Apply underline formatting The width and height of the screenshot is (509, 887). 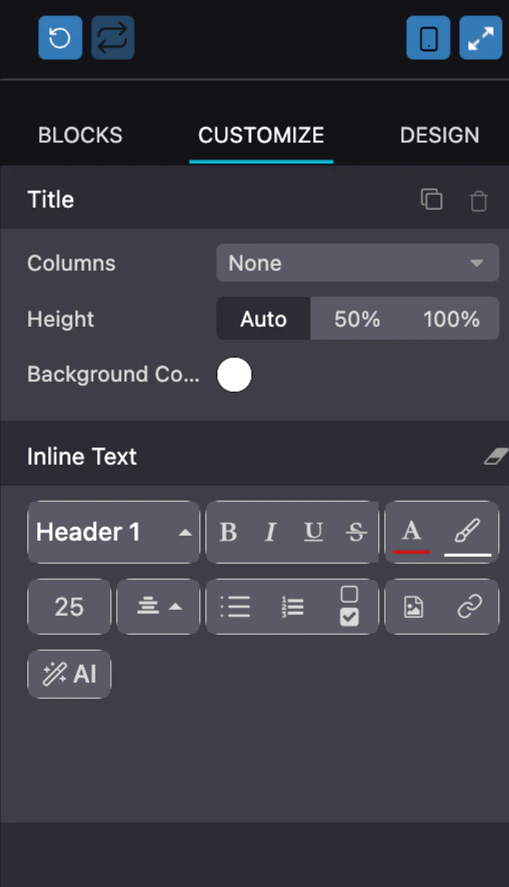pyautogui.click(x=313, y=532)
